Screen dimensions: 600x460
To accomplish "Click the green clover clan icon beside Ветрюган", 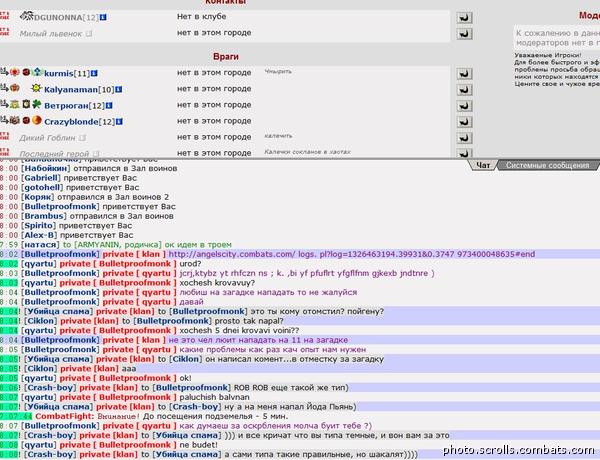I will (37, 104).
